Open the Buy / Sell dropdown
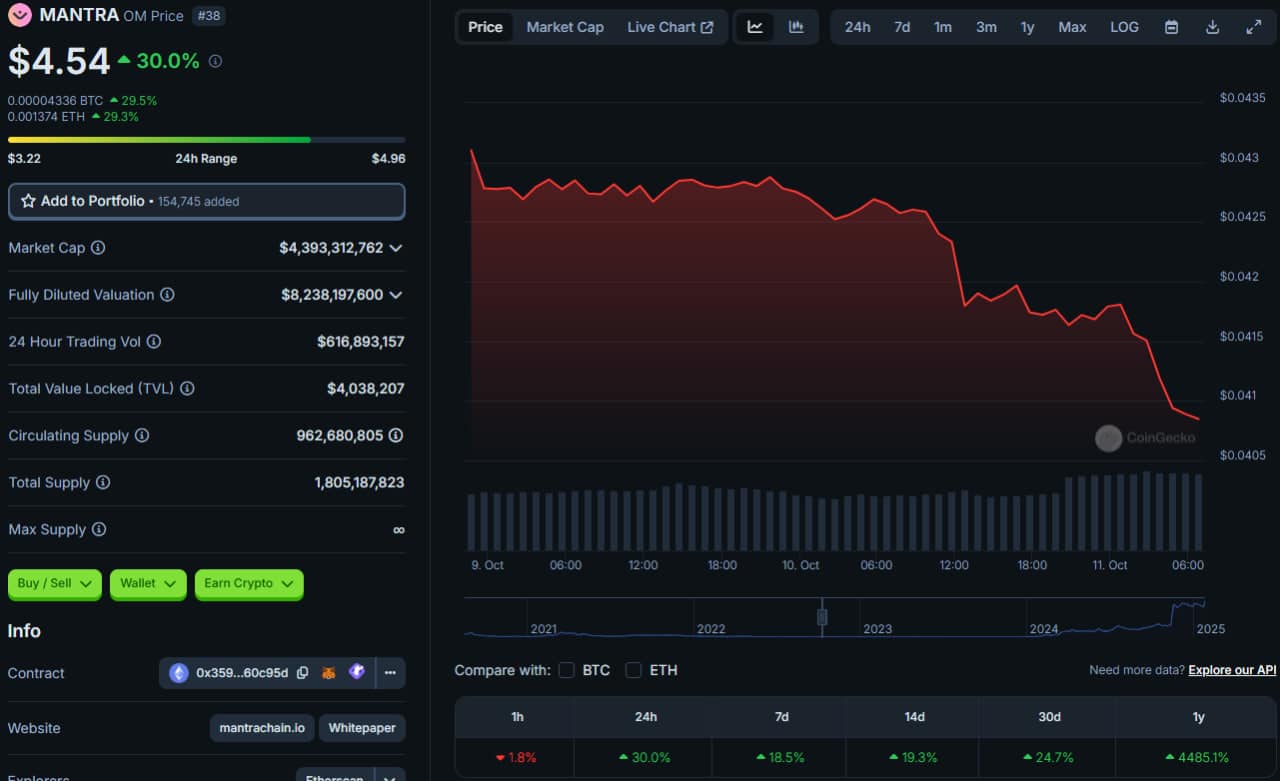This screenshot has height=781, width=1280. (55, 584)
